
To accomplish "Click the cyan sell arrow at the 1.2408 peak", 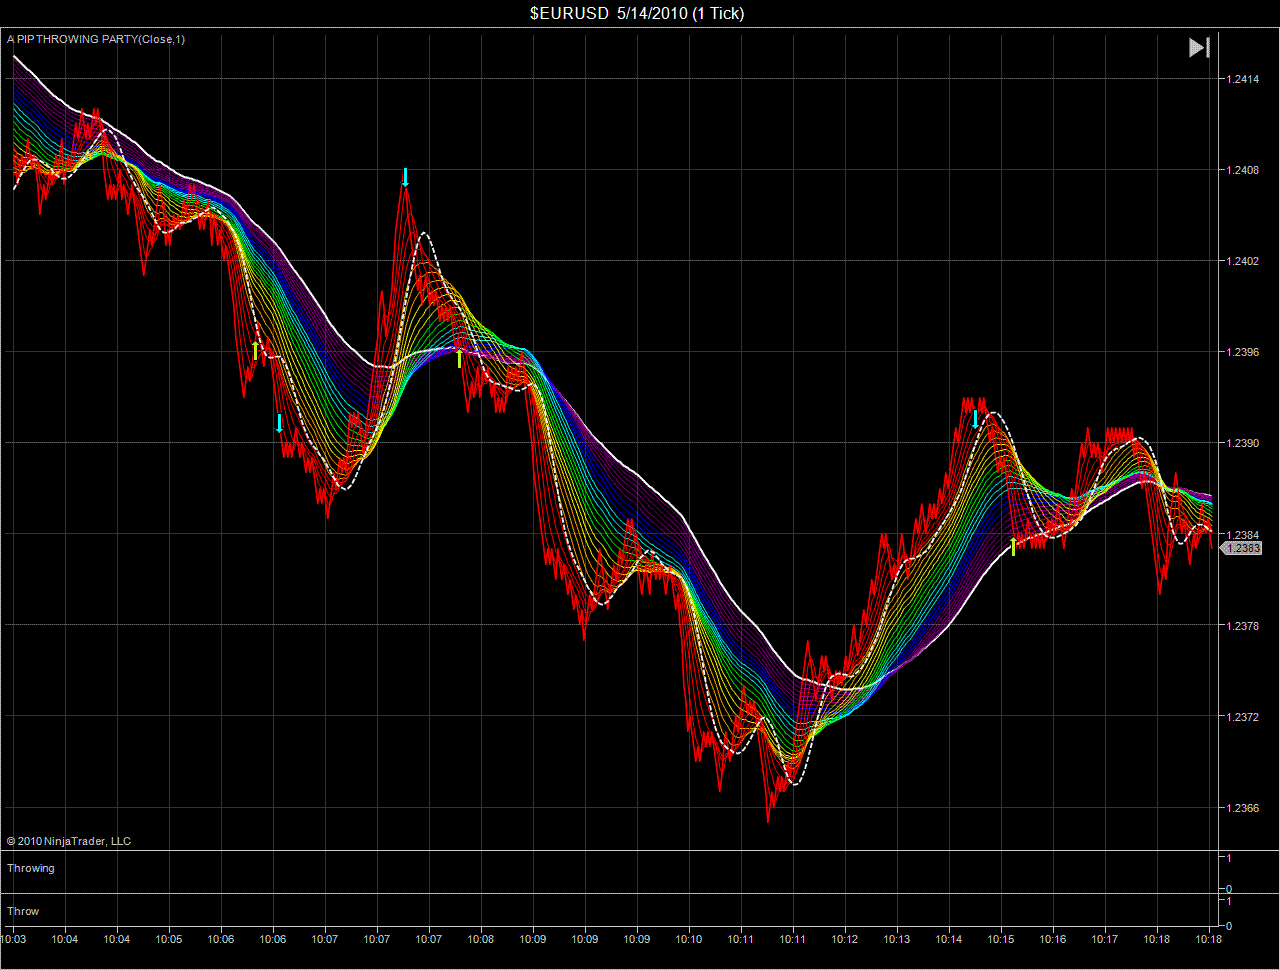I will coord(405,177).
